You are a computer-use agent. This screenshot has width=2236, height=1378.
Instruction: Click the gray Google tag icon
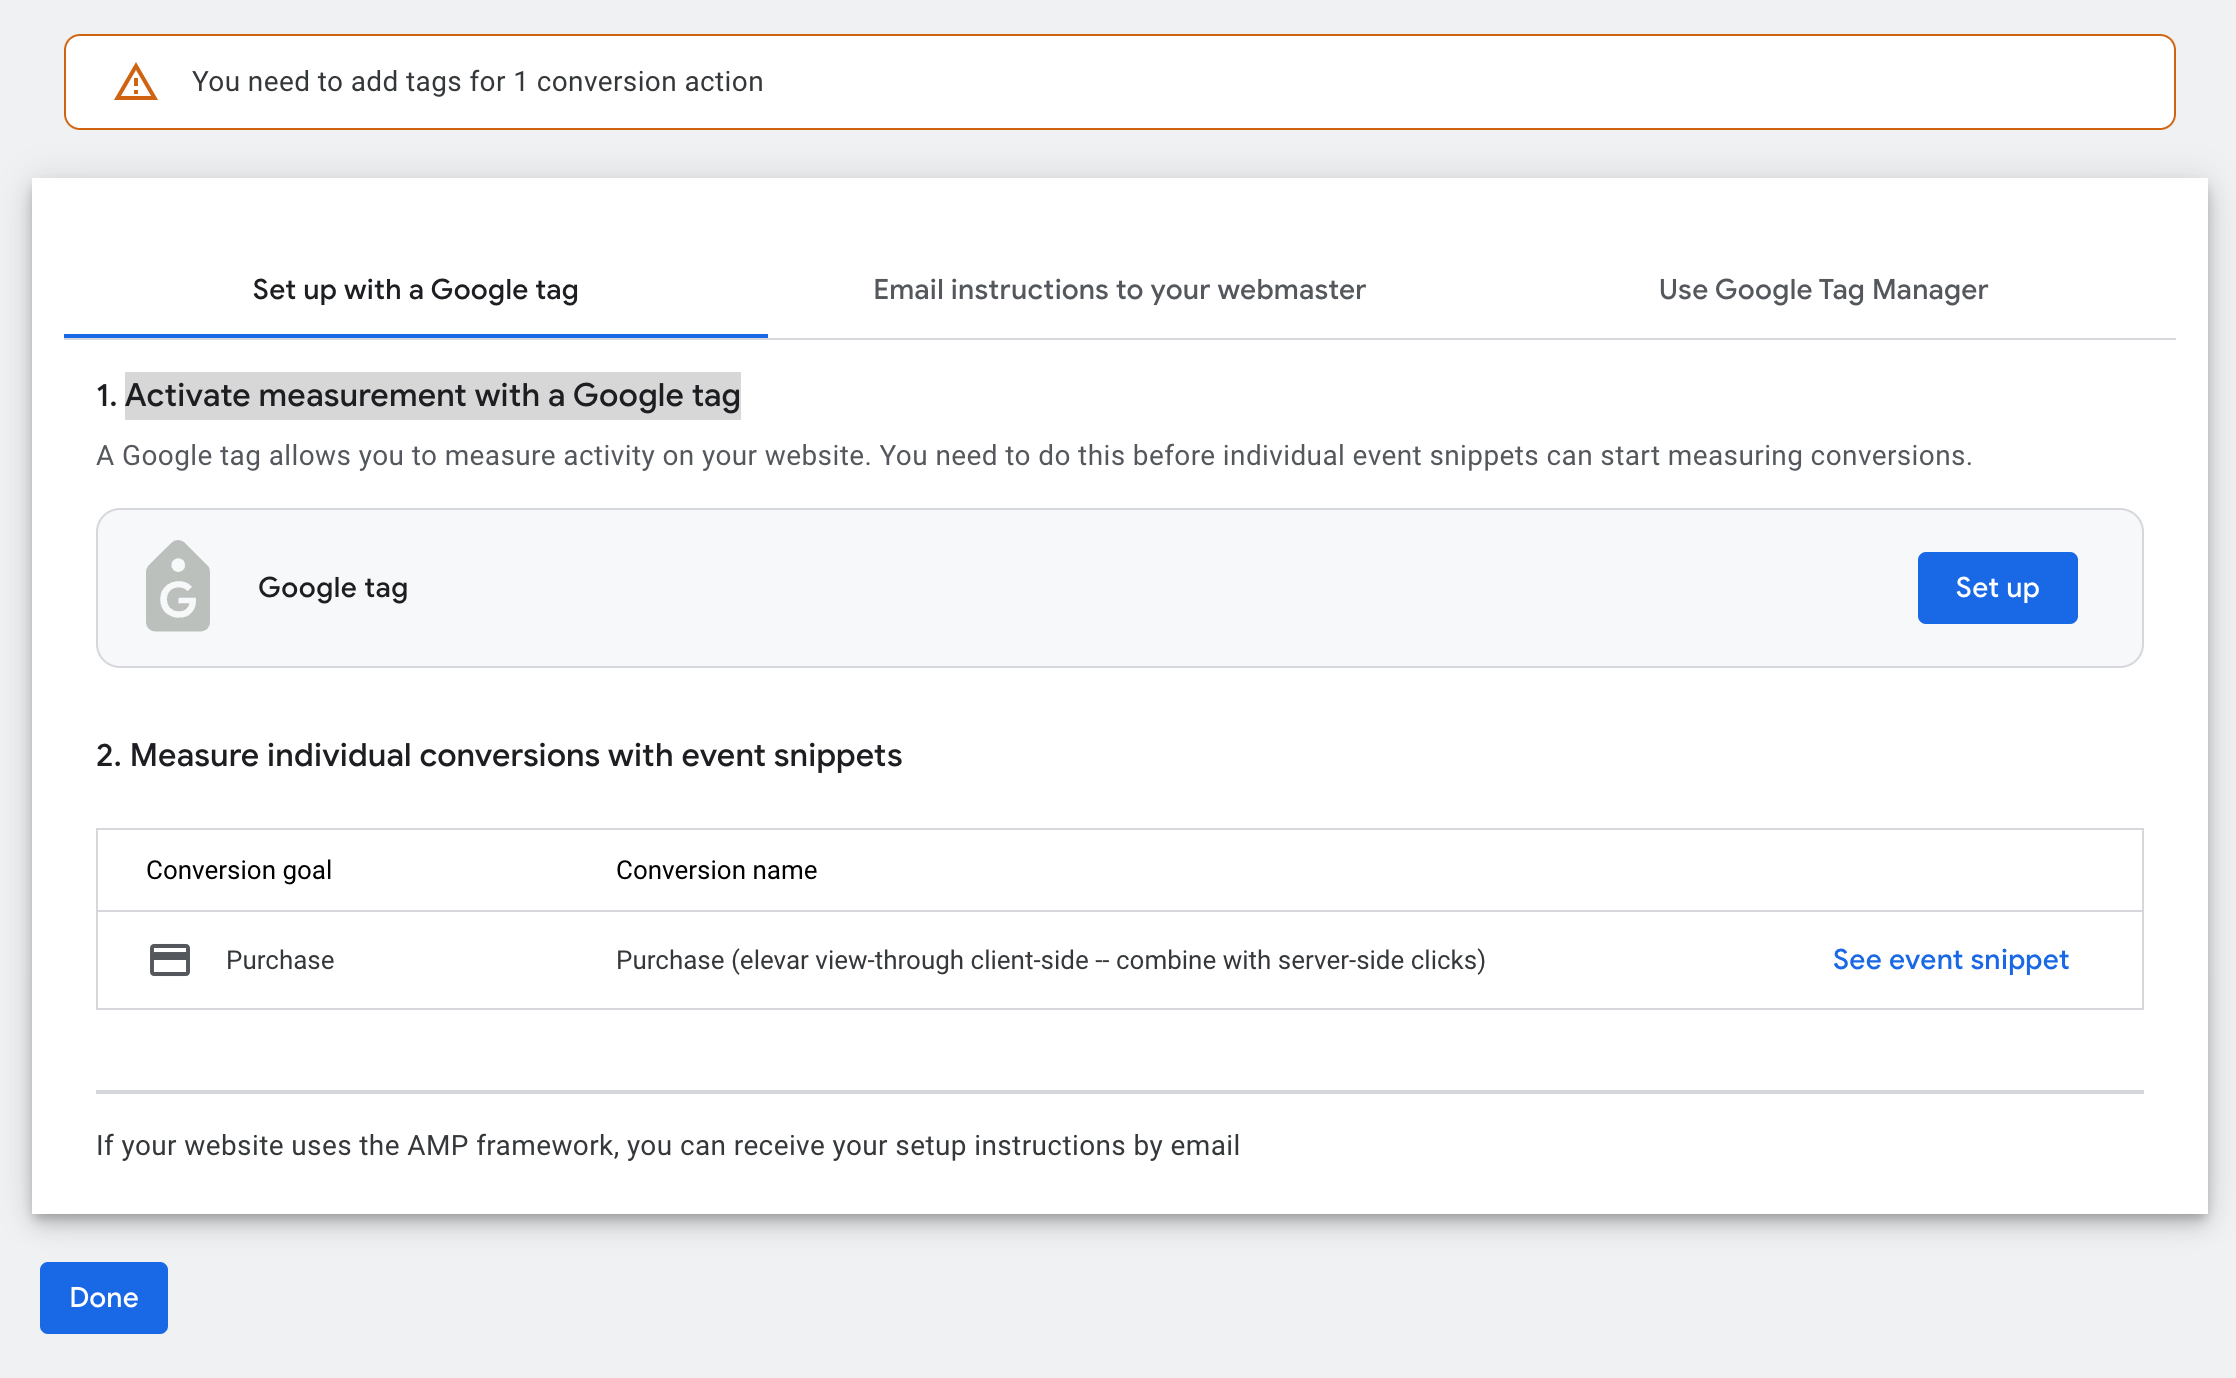pos(178,587)
